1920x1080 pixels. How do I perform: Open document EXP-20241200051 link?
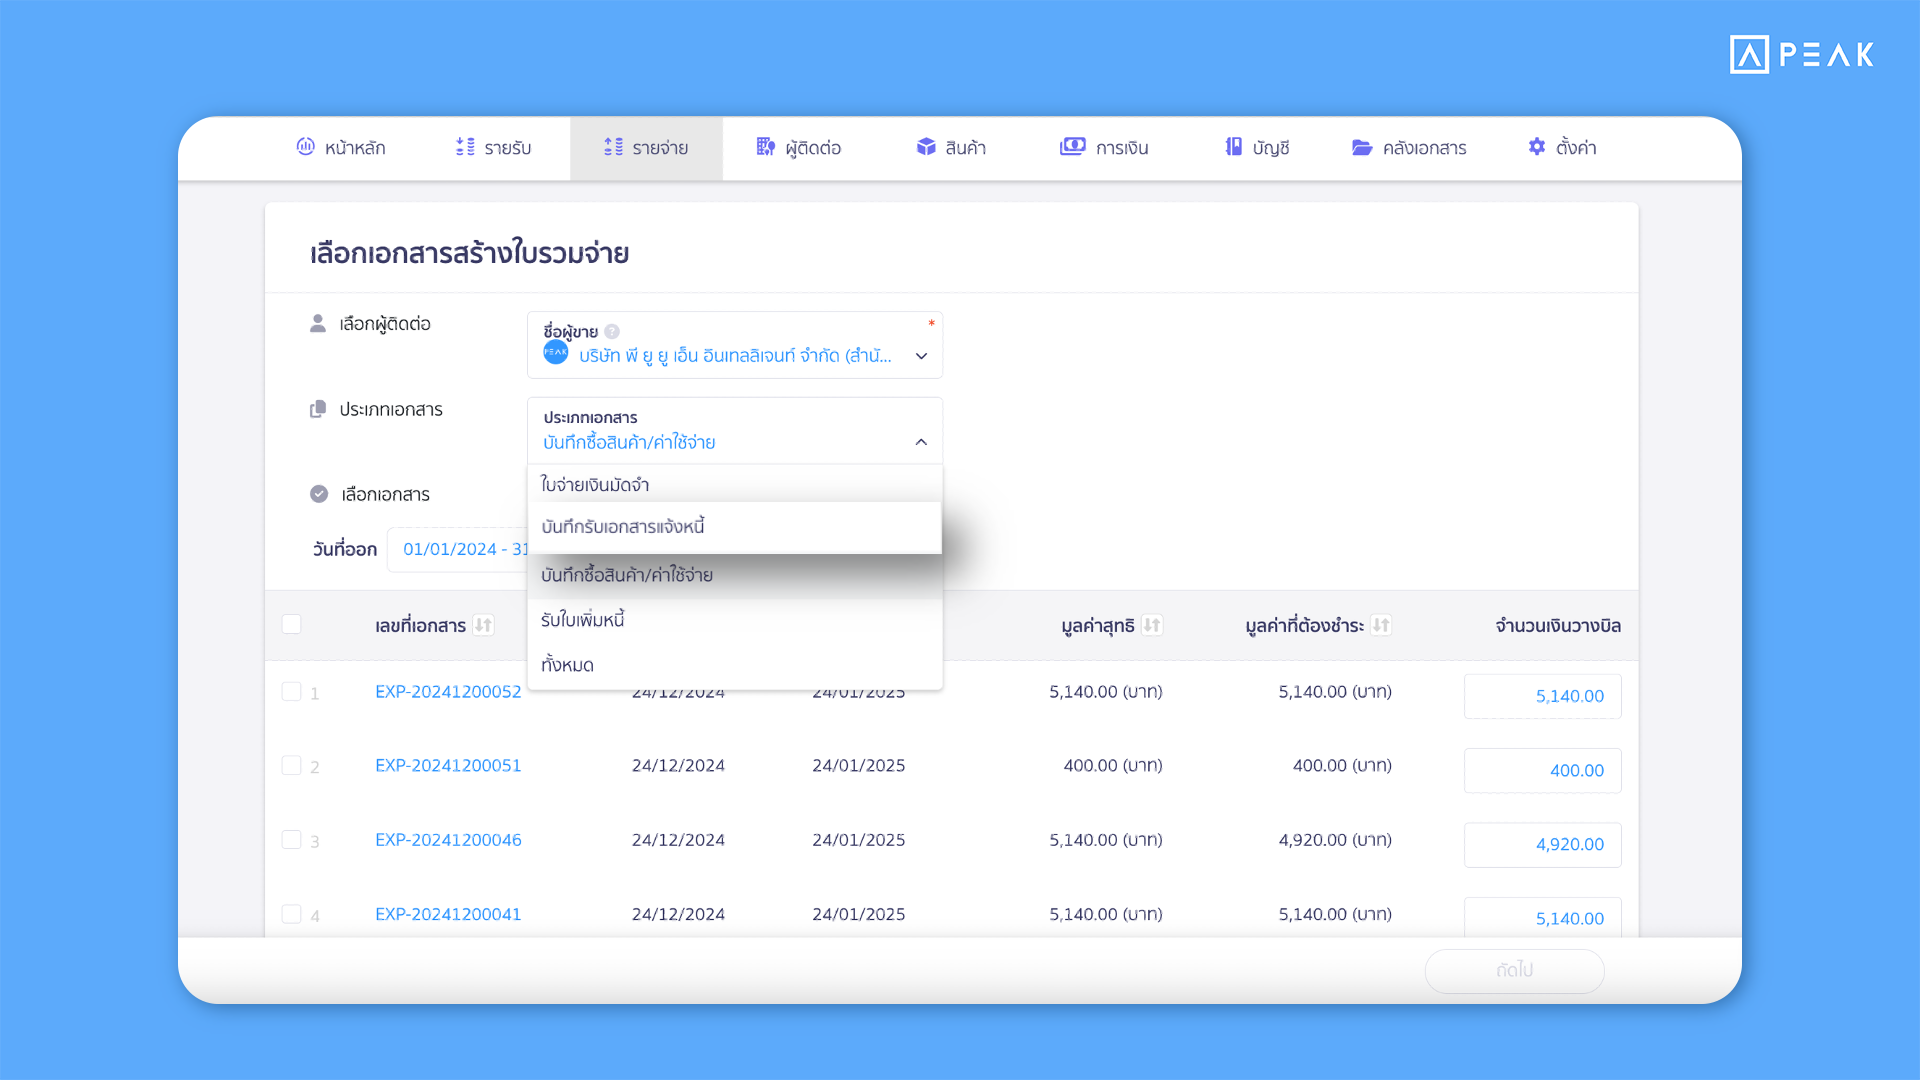coord(447,765)
